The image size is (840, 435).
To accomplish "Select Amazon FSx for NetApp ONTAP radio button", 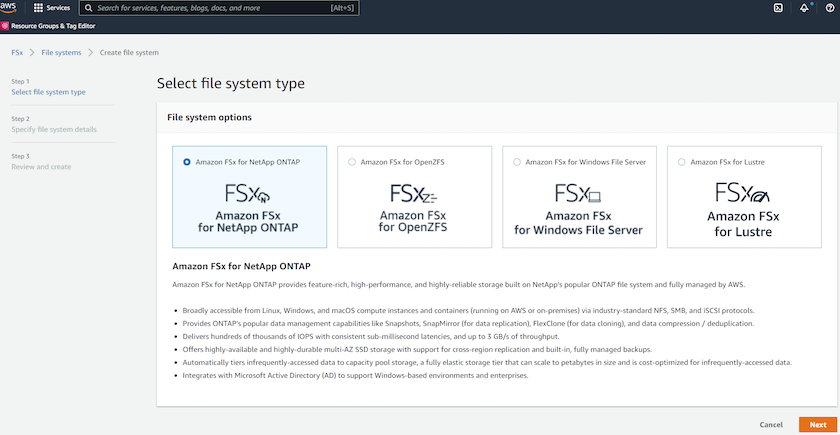I will tap(187, 161).
